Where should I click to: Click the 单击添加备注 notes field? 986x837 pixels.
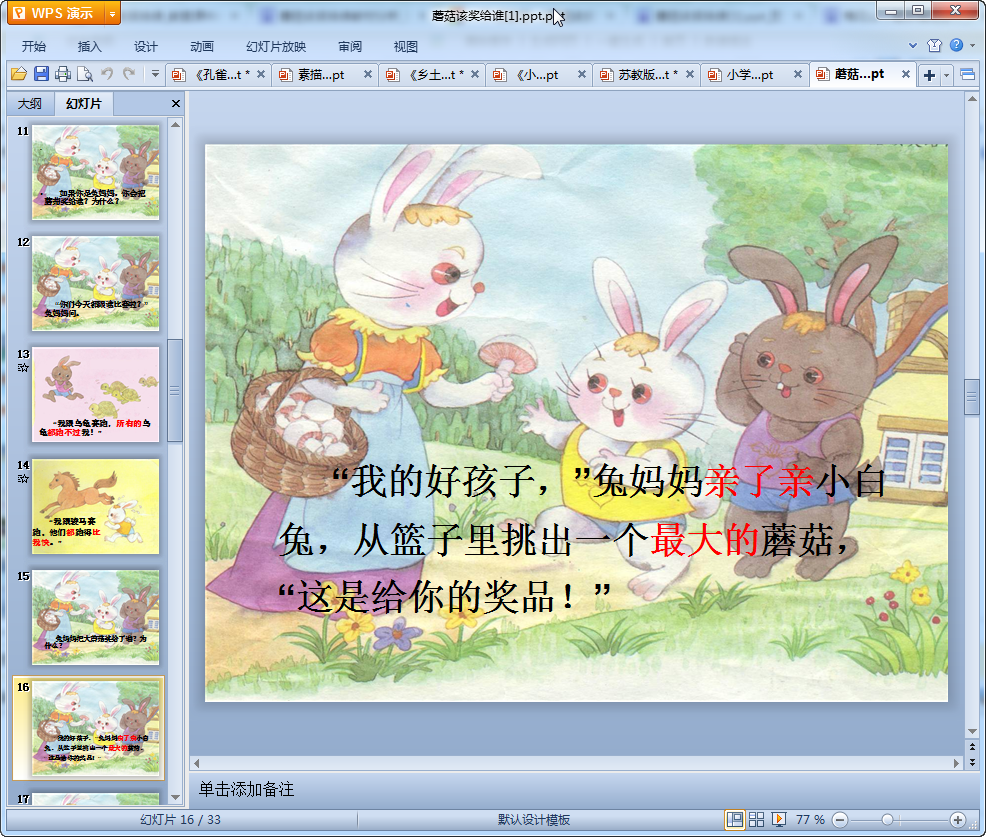click(577, 789)
